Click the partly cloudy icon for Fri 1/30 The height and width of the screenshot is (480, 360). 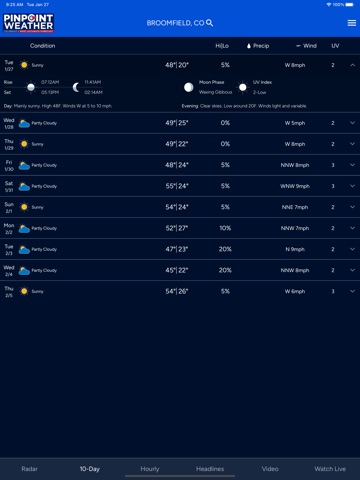coord(24,165)
